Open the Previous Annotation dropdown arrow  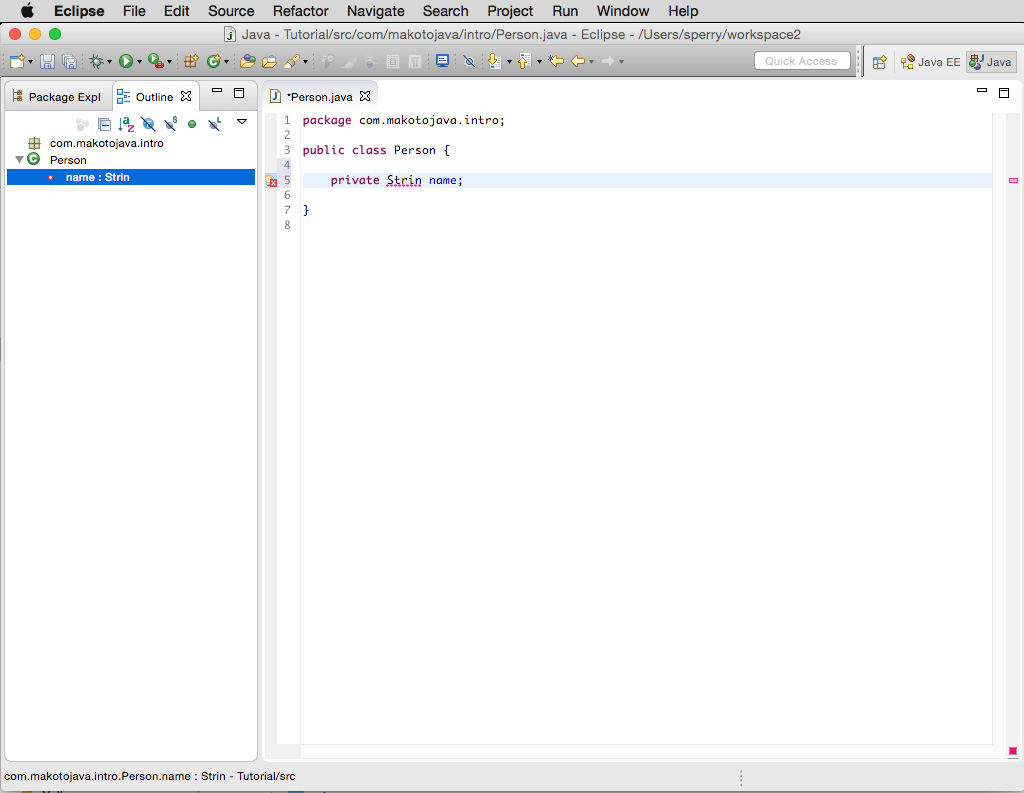pyautogui.click(x=539, y=62)
